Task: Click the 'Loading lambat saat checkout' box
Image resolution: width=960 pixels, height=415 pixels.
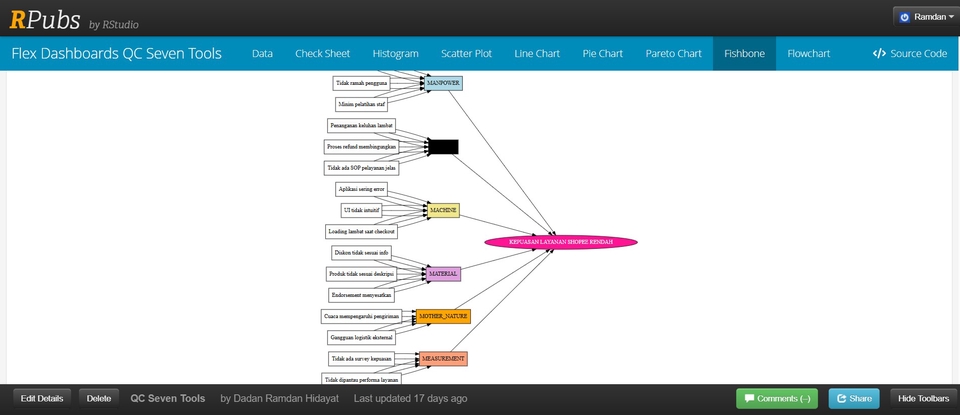Action: point(361,231)
